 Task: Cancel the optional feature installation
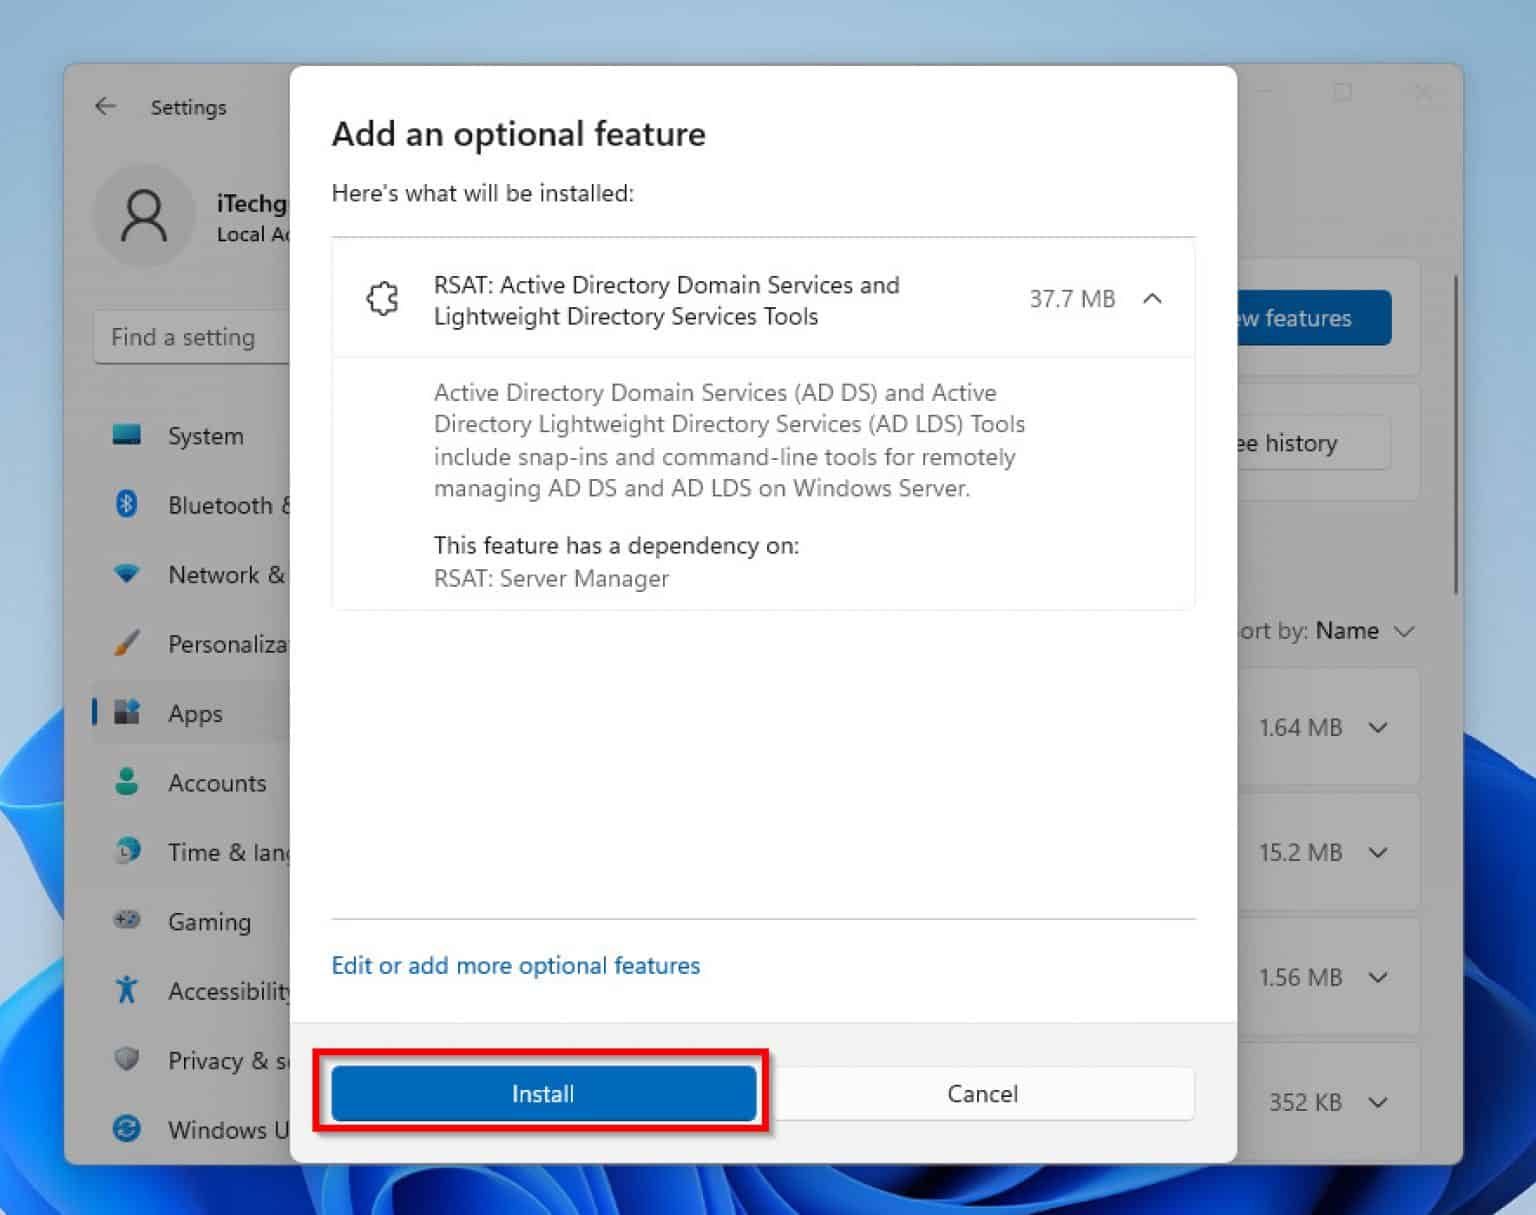(982, 1093)
